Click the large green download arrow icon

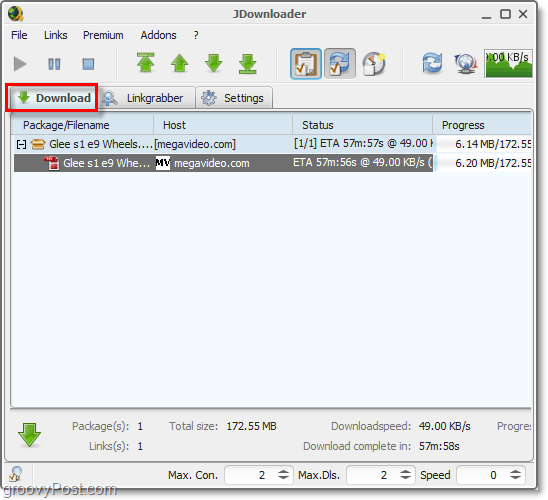(x=29, y=435)
